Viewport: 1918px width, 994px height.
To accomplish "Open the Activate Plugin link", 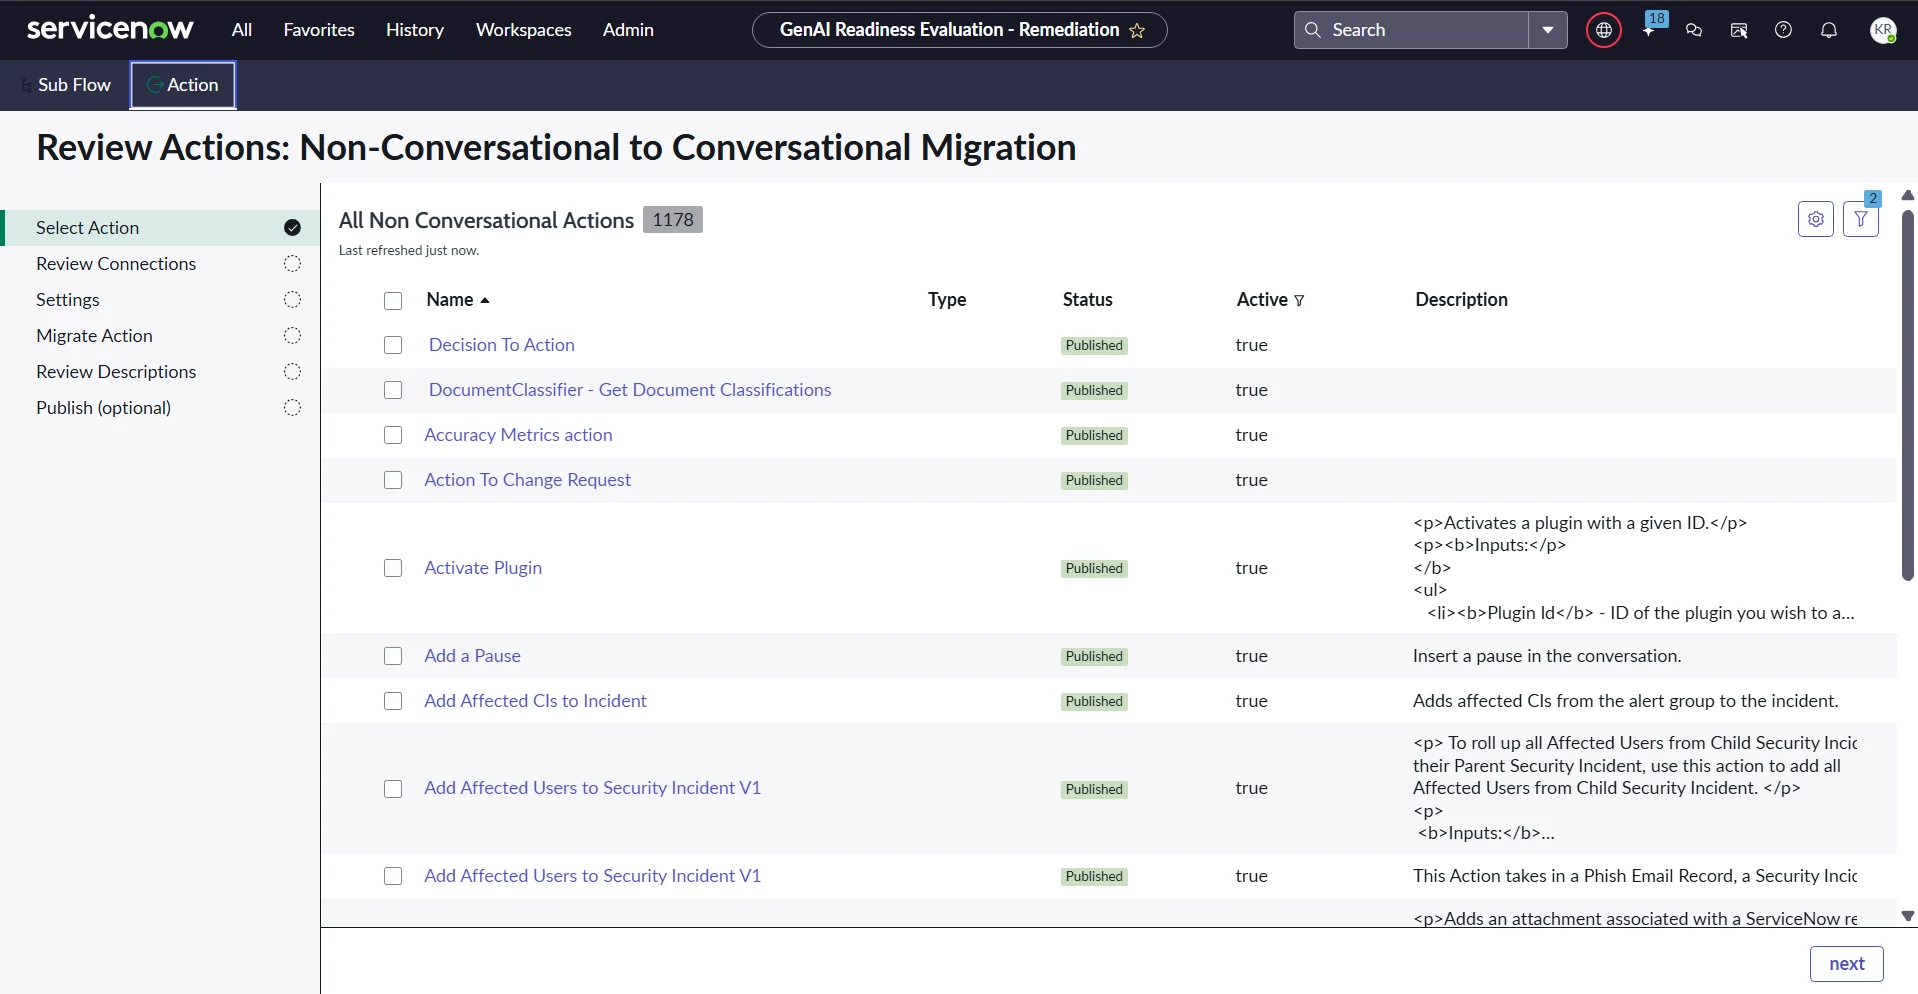I will (x=483, y=568).
